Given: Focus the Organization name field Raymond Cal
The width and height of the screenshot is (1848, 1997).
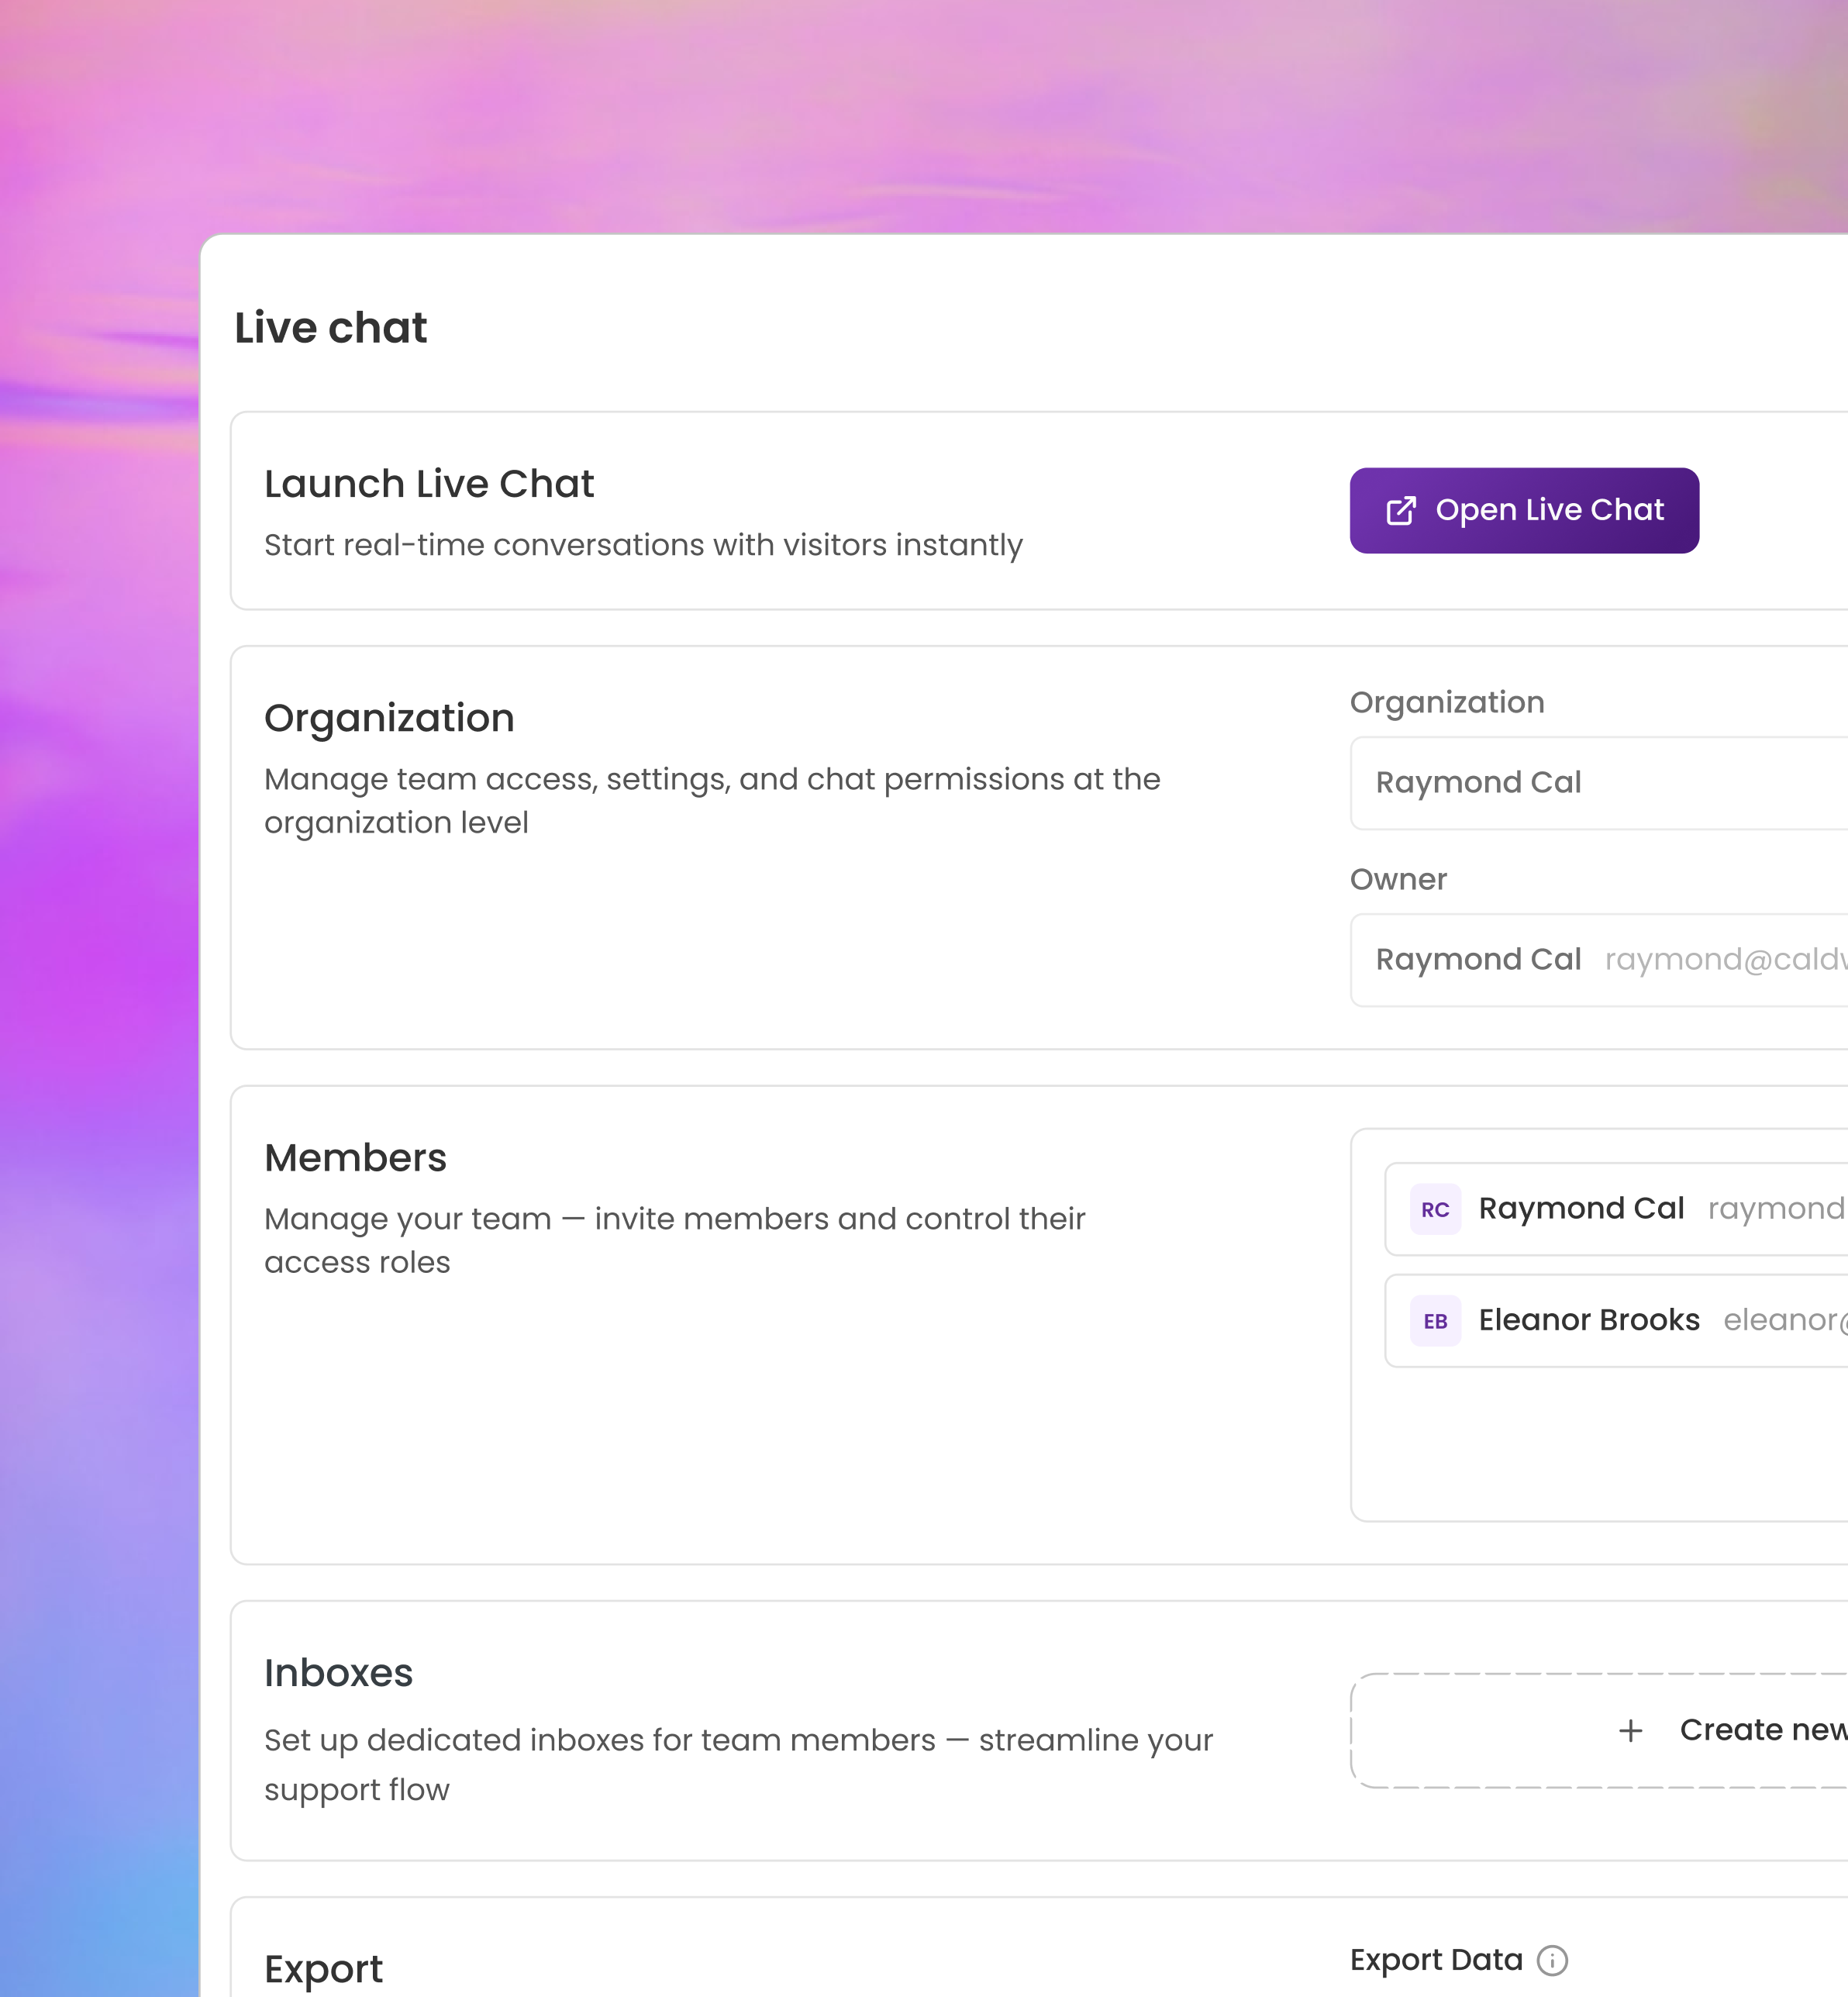Looking at the screenshot, I should tap(1600, 783).
